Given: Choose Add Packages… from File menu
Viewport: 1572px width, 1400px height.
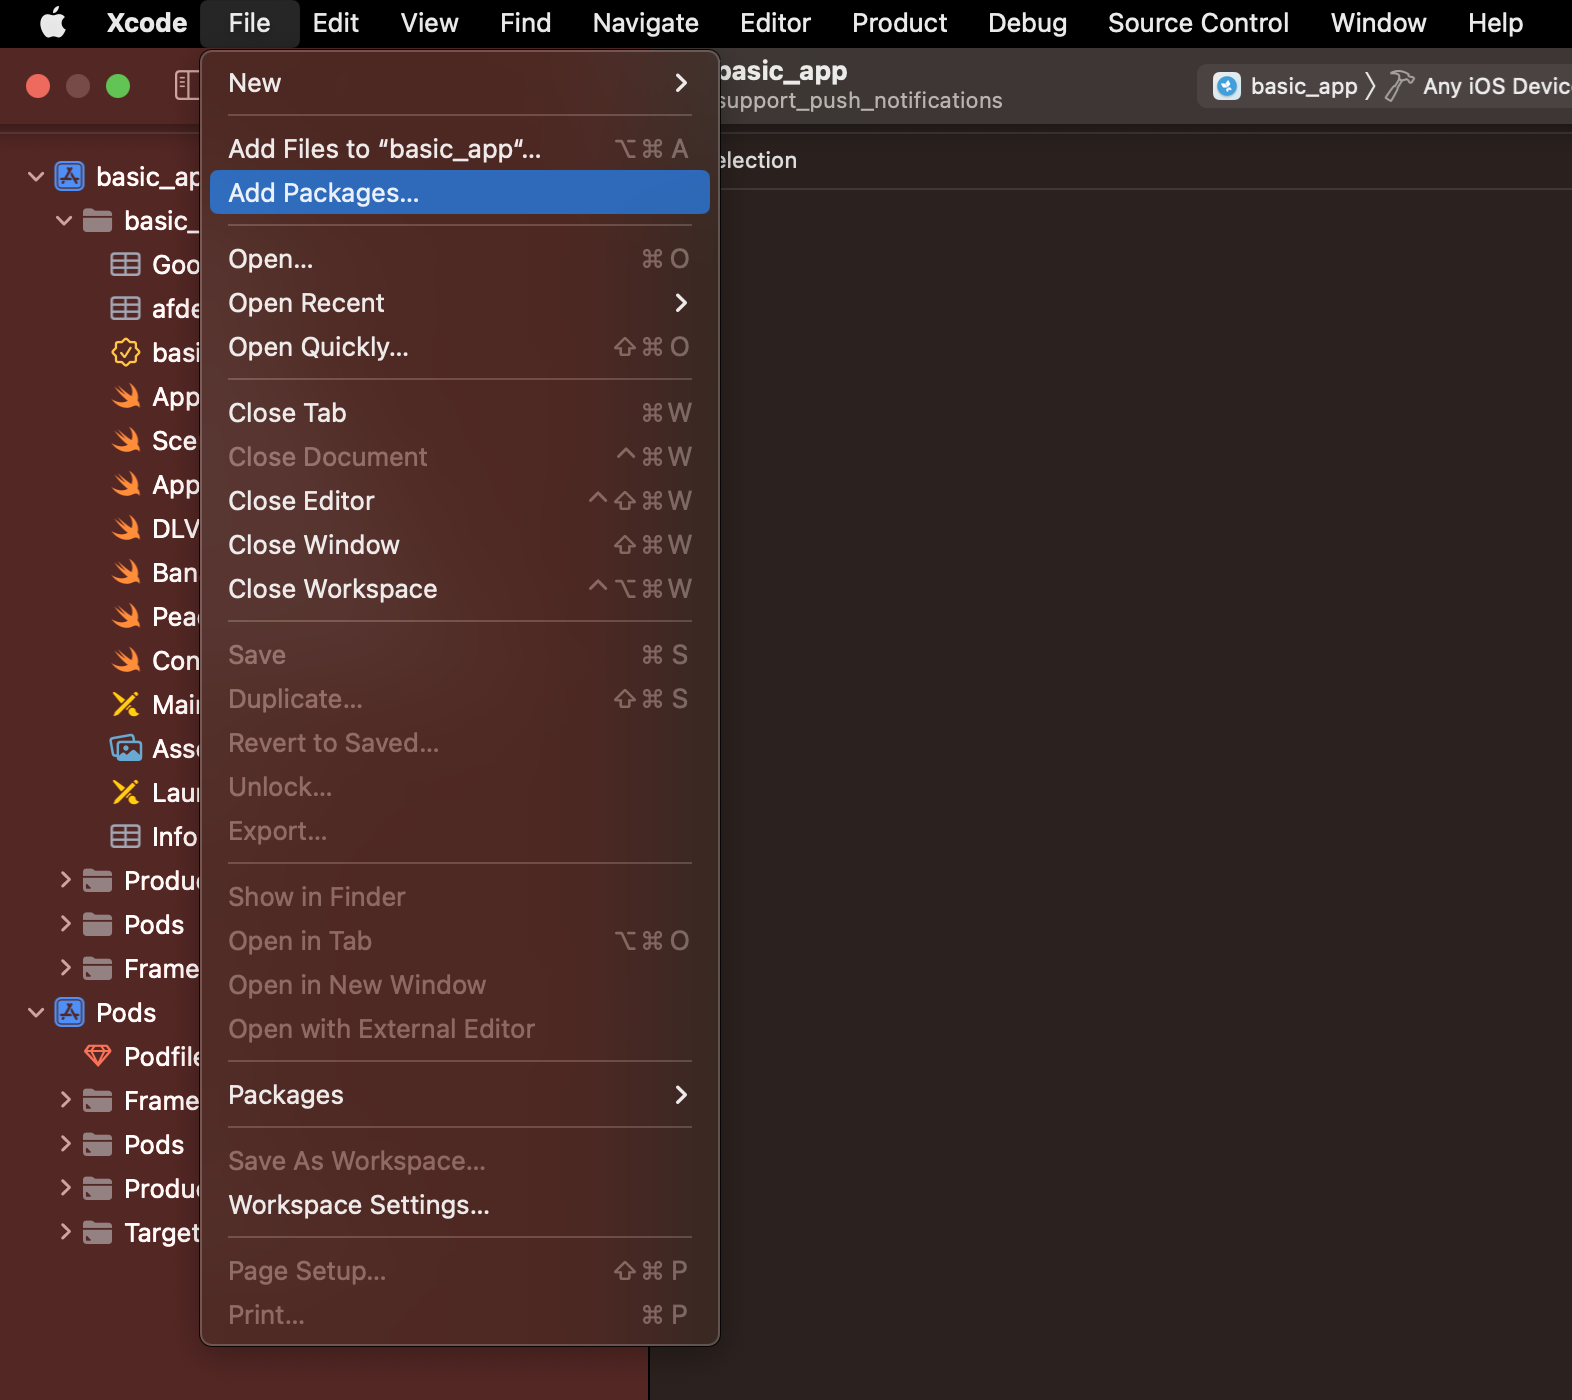Looking at the screenshot, I should coord(460,192).
